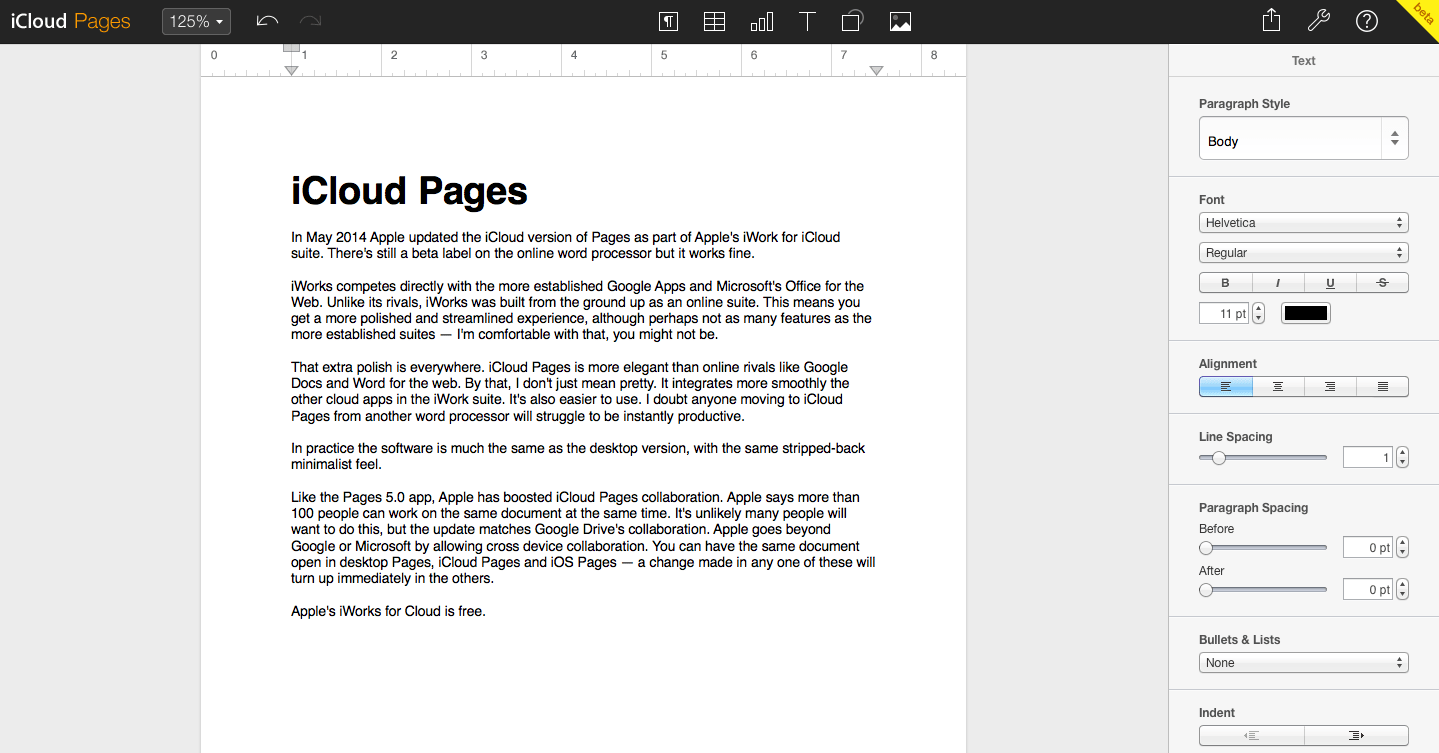Screen dimensions: 1439x753
Task: Increase indent with the indent button
Action: pyautogui.click(x=1356, y=735)
